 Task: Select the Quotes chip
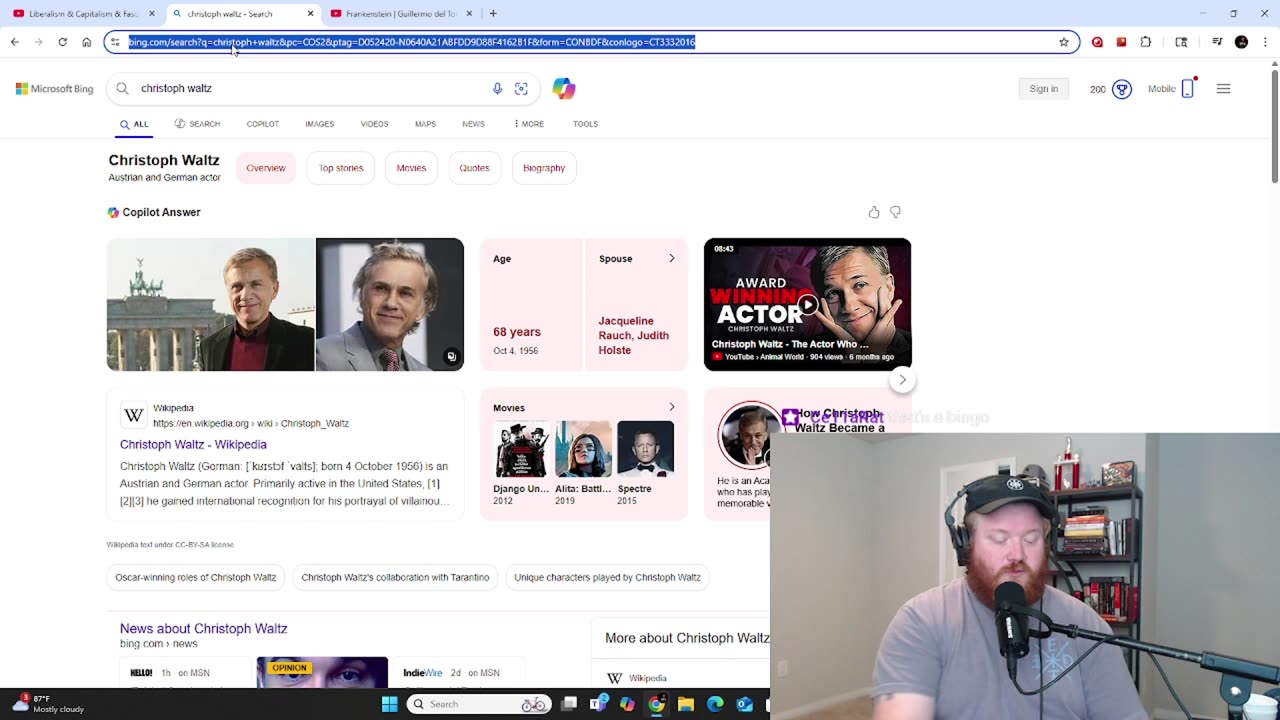474,168
